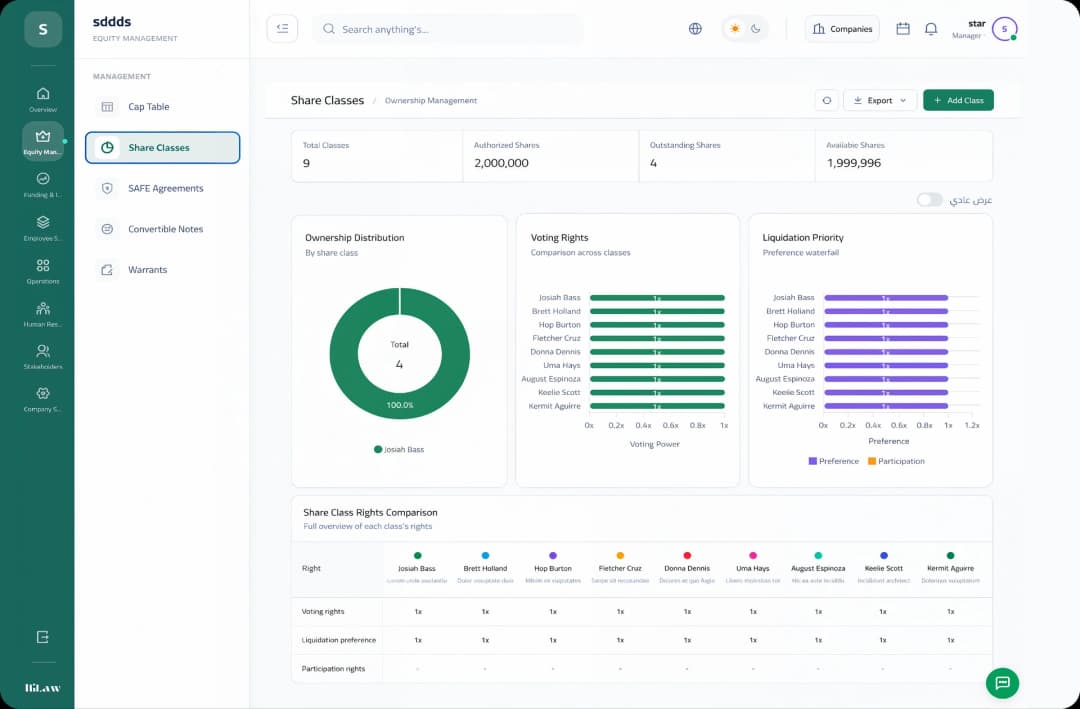Click the Ownership Management breadcrumb
Image resolution: width=1080 pixels, height=709 pixels.
430,101
